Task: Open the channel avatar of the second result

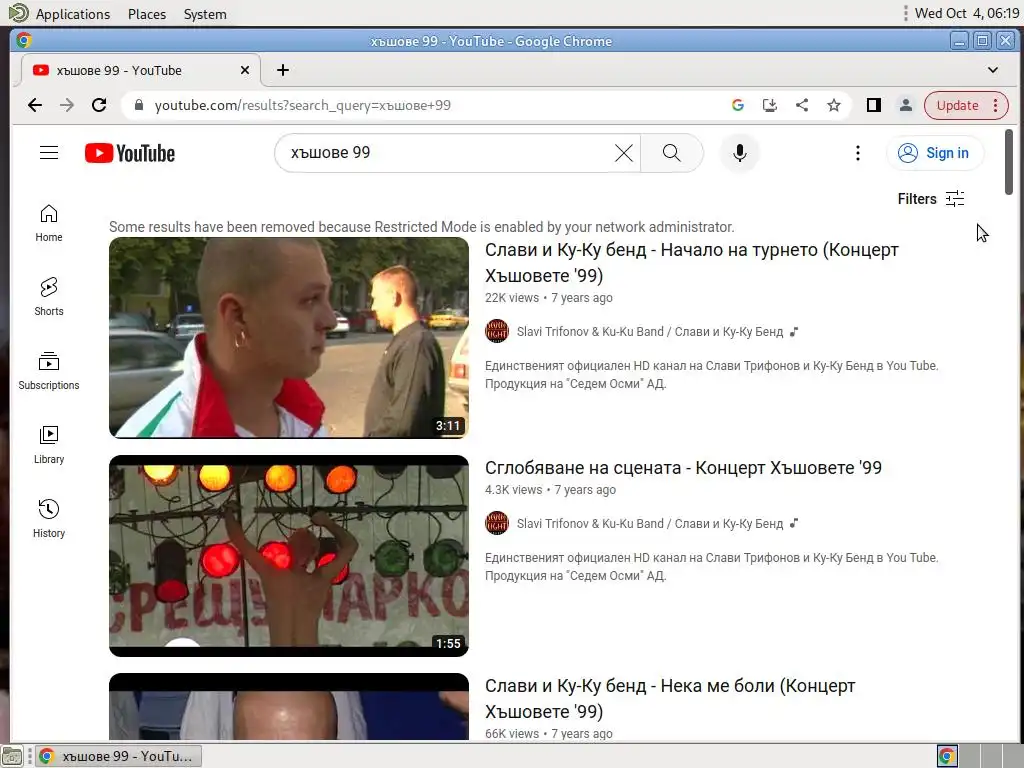Action: 497,523
